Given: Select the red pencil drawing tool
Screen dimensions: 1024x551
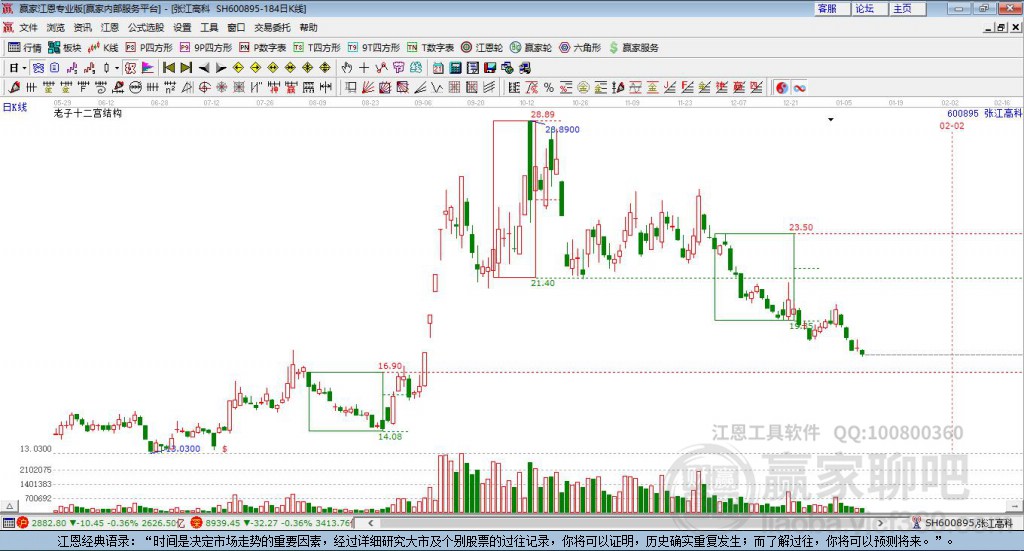Looking at the screenshot, I should (14, 87).
